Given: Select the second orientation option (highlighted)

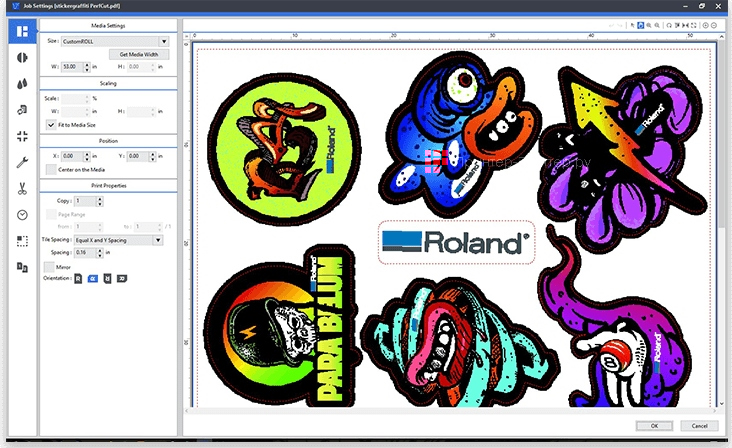Looking at the screenshot, I should (92, 279).
